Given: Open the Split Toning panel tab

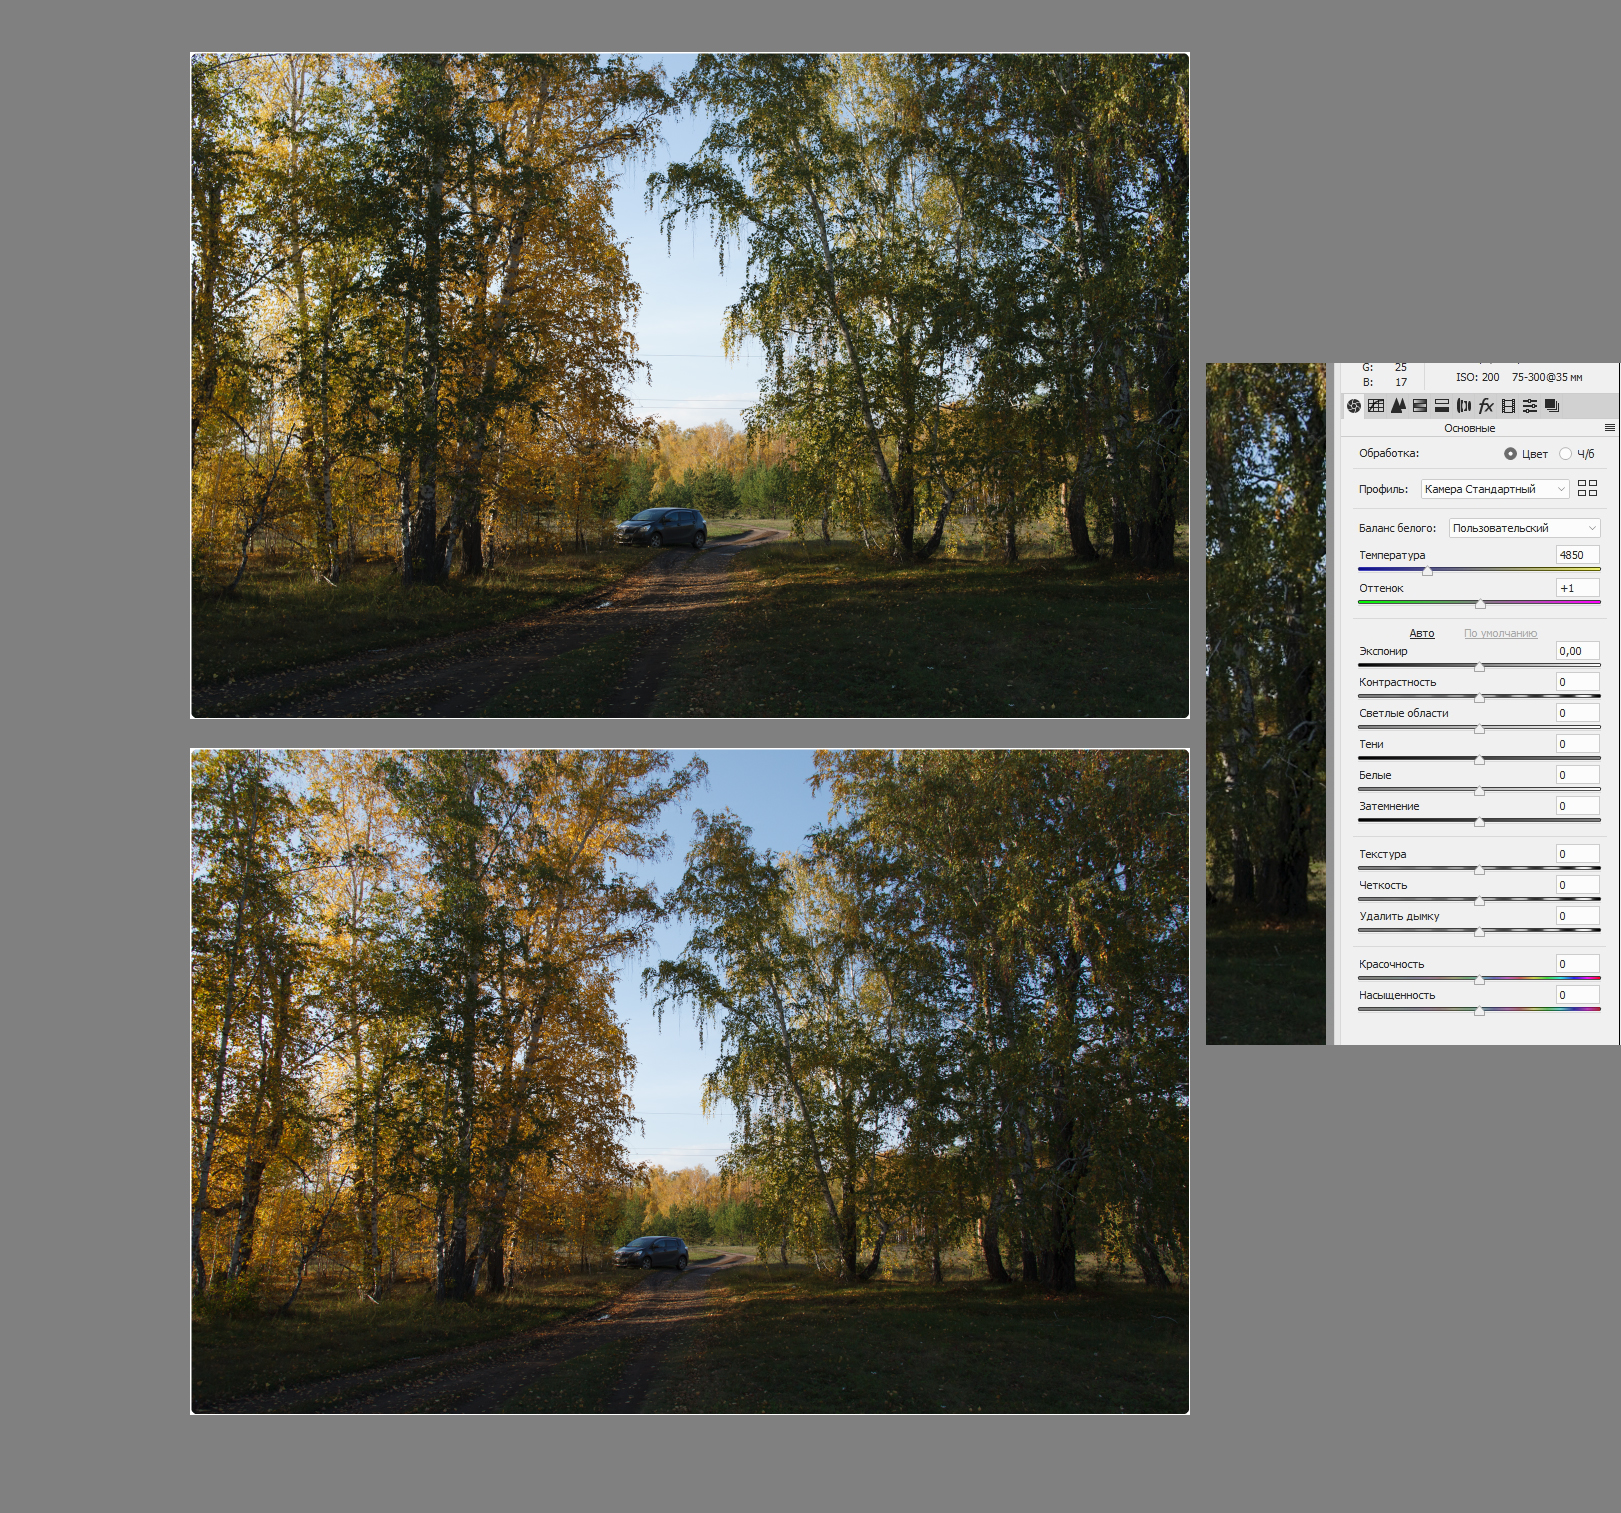Looking at the screenshot, I should pos(1442,406).
